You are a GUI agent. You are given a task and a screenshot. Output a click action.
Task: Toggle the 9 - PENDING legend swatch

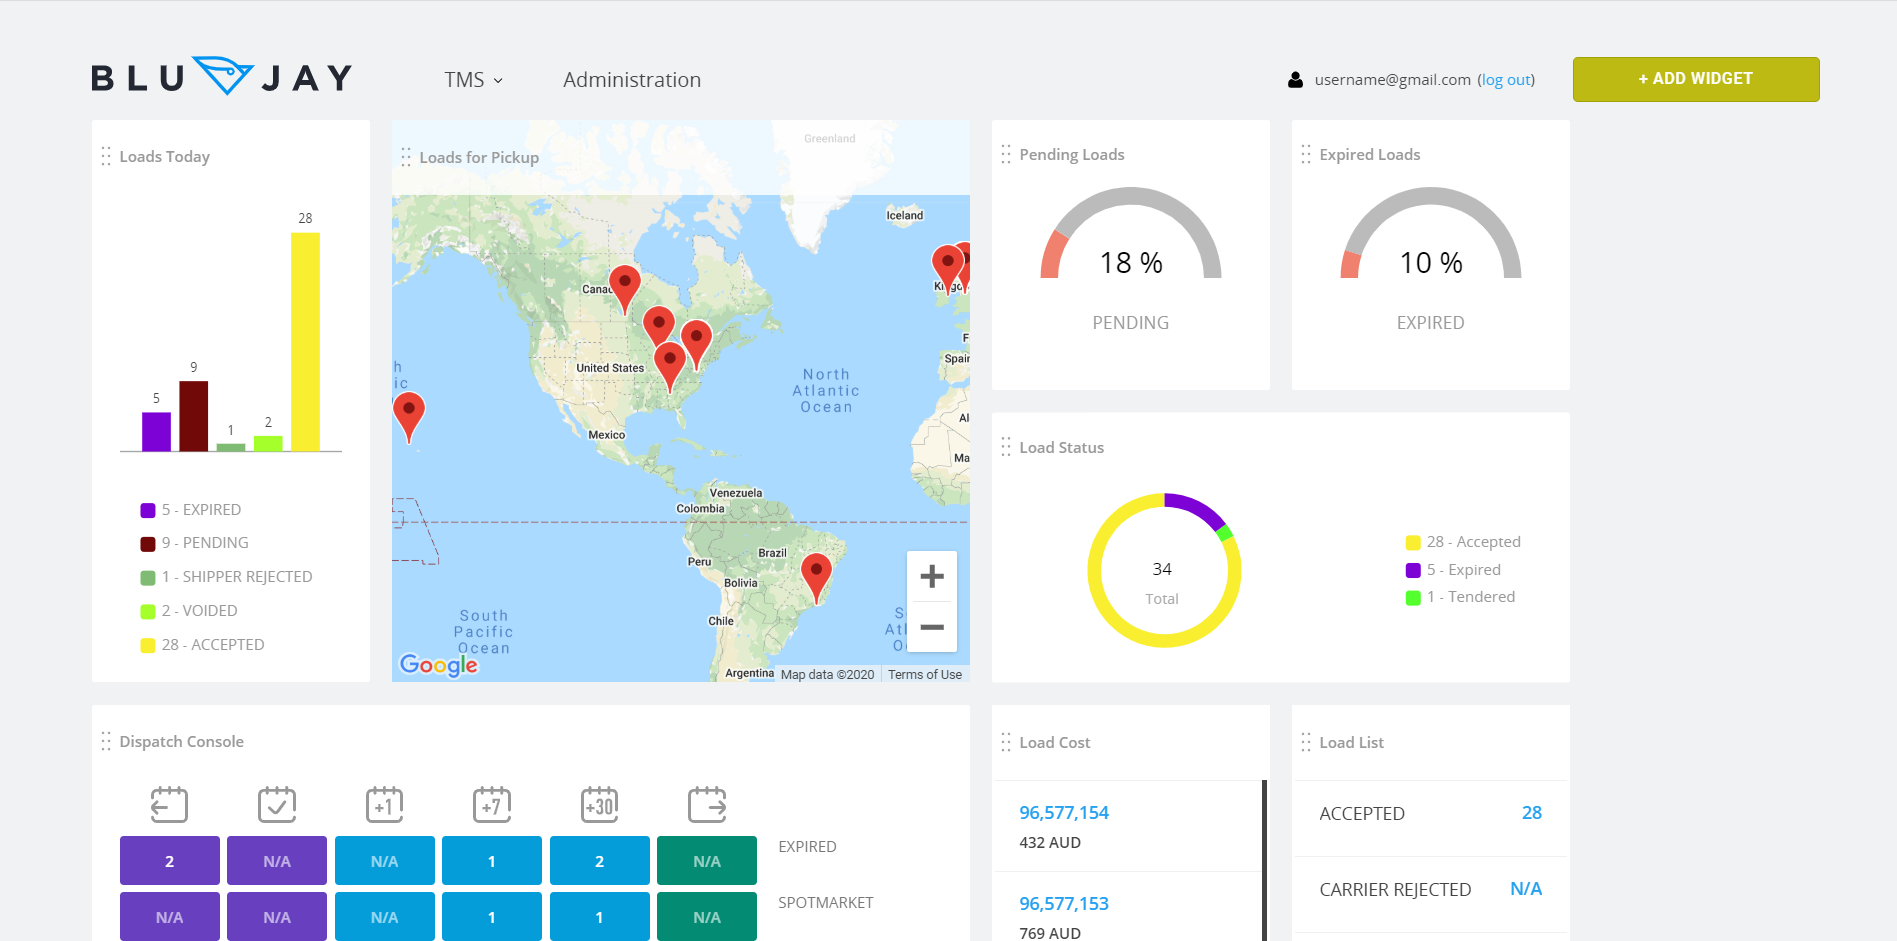[148, 544]
